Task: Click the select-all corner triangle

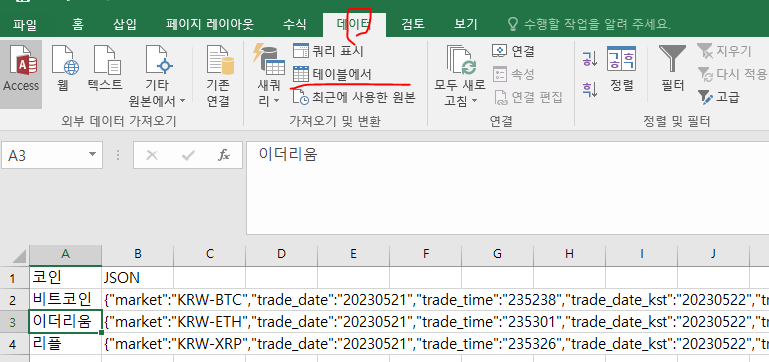Action: point(18,256)
